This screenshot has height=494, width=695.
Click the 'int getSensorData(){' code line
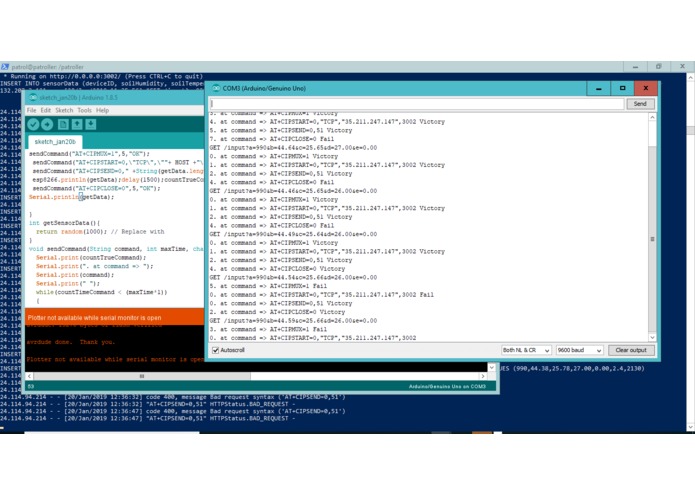(64, 223)
